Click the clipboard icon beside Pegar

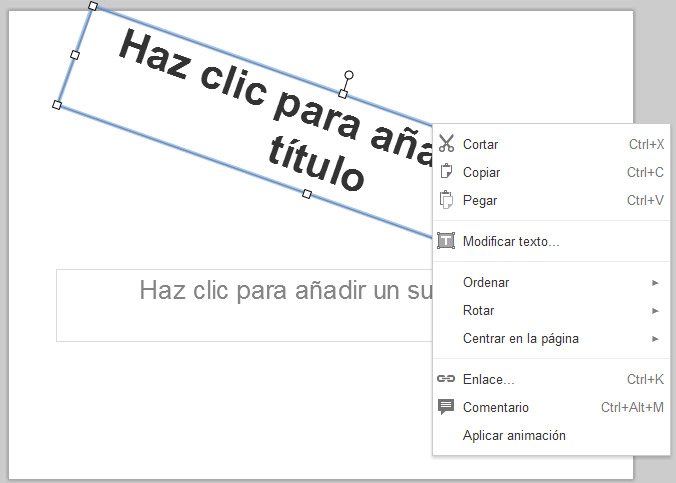click(x=446, y=200)
